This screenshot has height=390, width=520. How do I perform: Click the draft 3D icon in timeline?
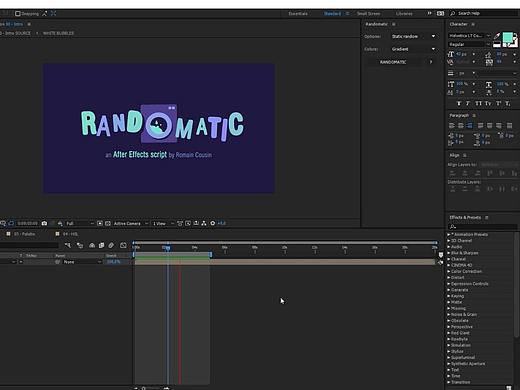80,246
